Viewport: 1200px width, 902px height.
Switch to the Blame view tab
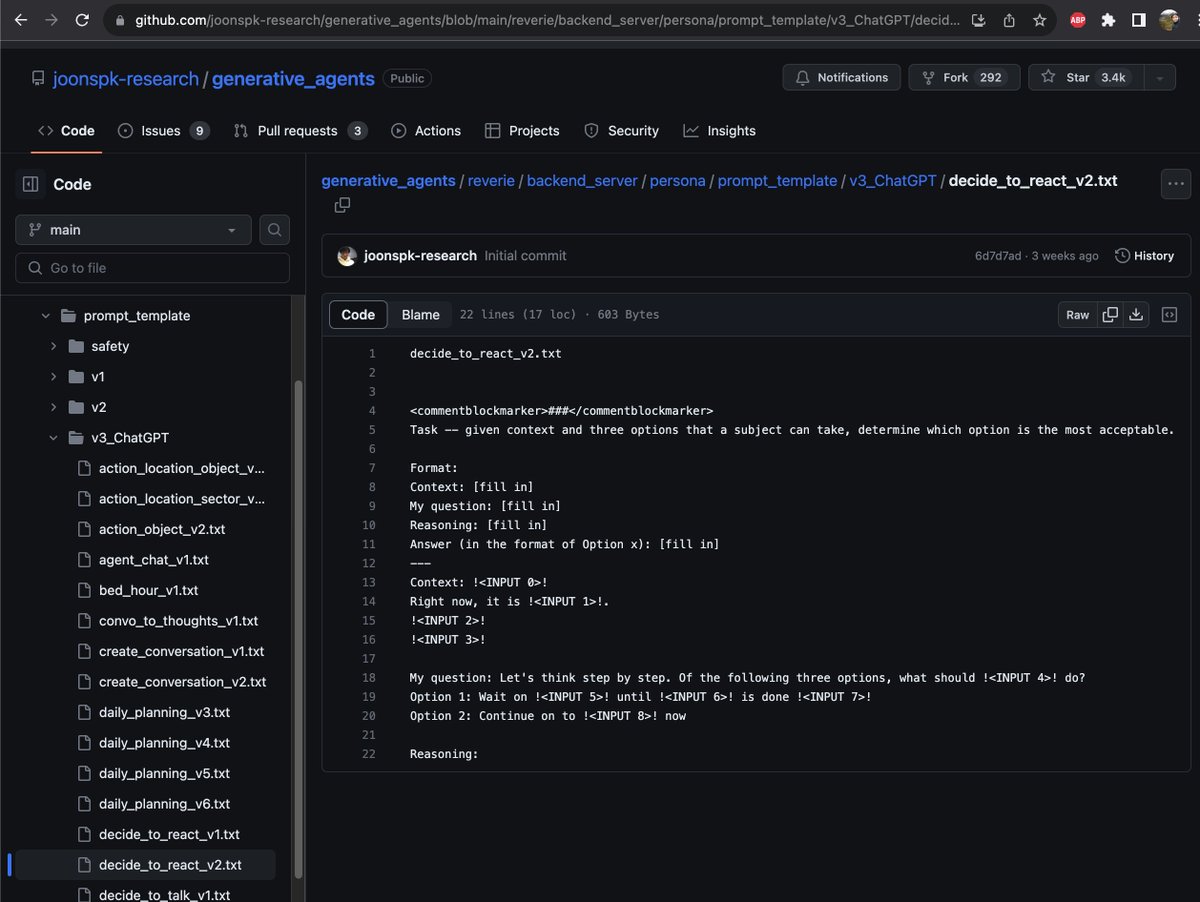pos(421,315)
